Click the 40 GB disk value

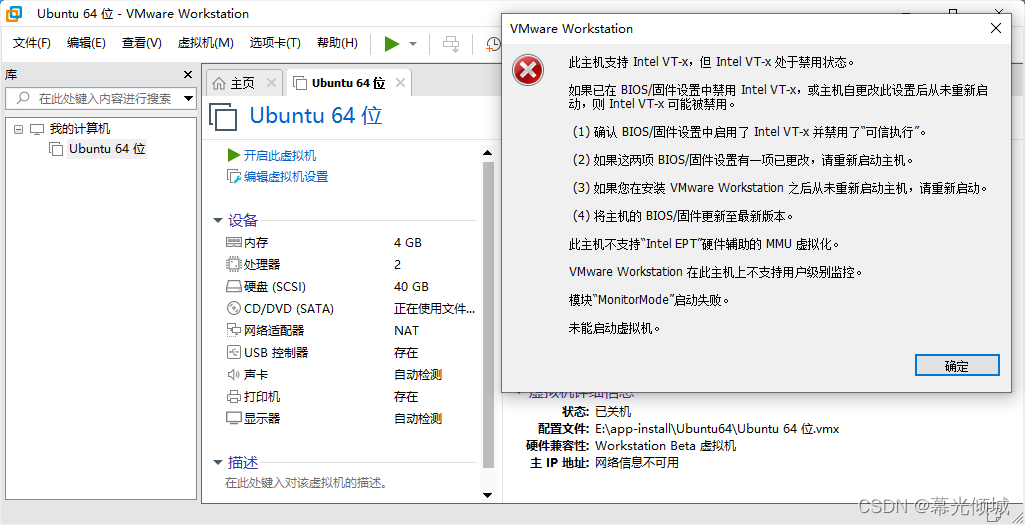pos(411,287)
